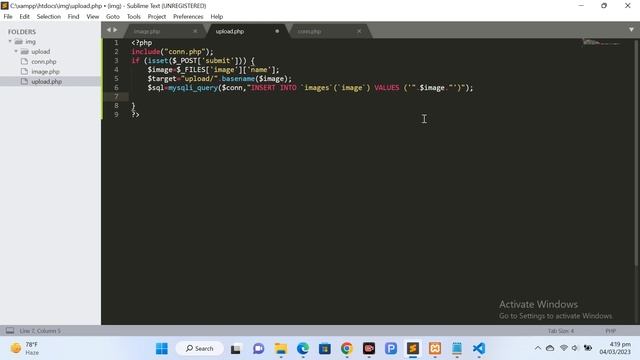
Task: Click the minimap code preview
Action: click(601, 42)
